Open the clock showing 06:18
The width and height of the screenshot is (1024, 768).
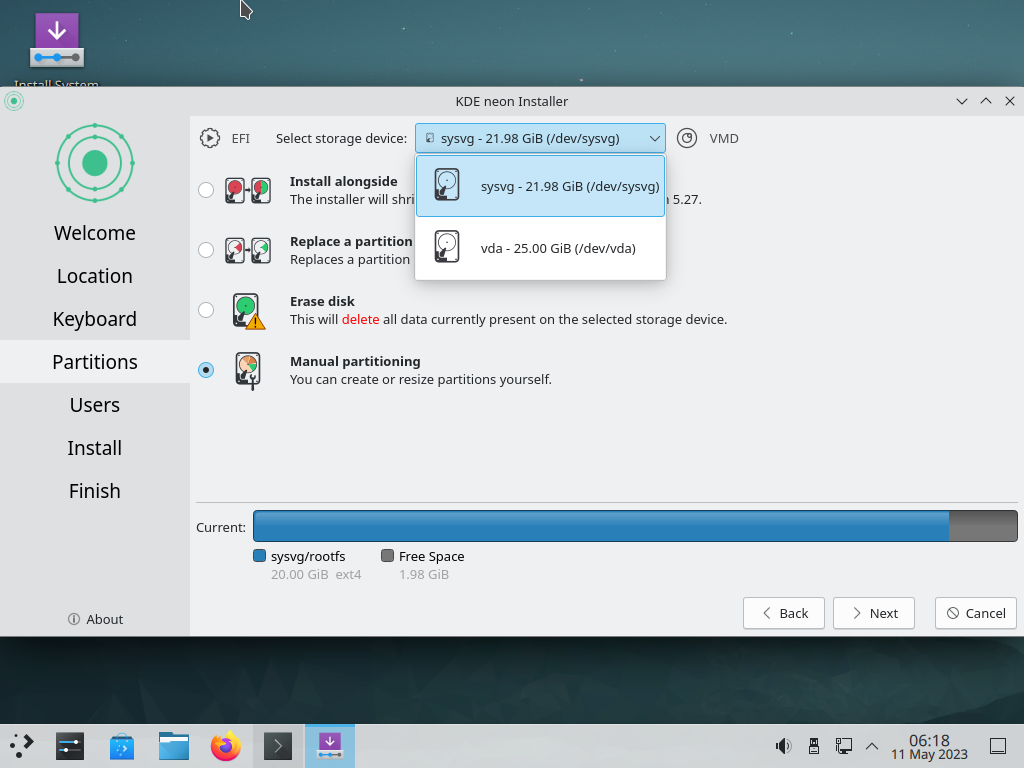point(929,746)
